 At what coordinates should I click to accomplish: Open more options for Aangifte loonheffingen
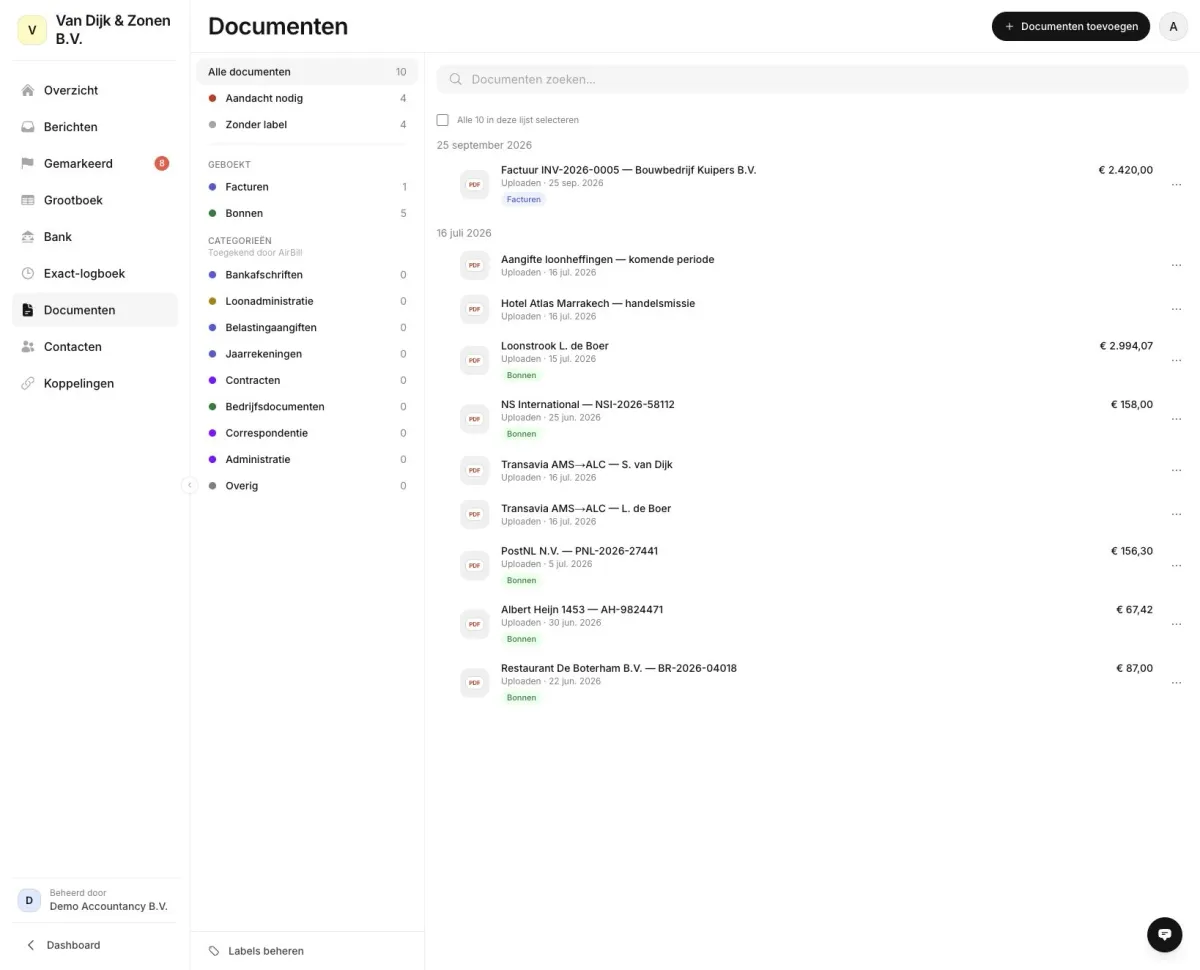point(1176,265)
